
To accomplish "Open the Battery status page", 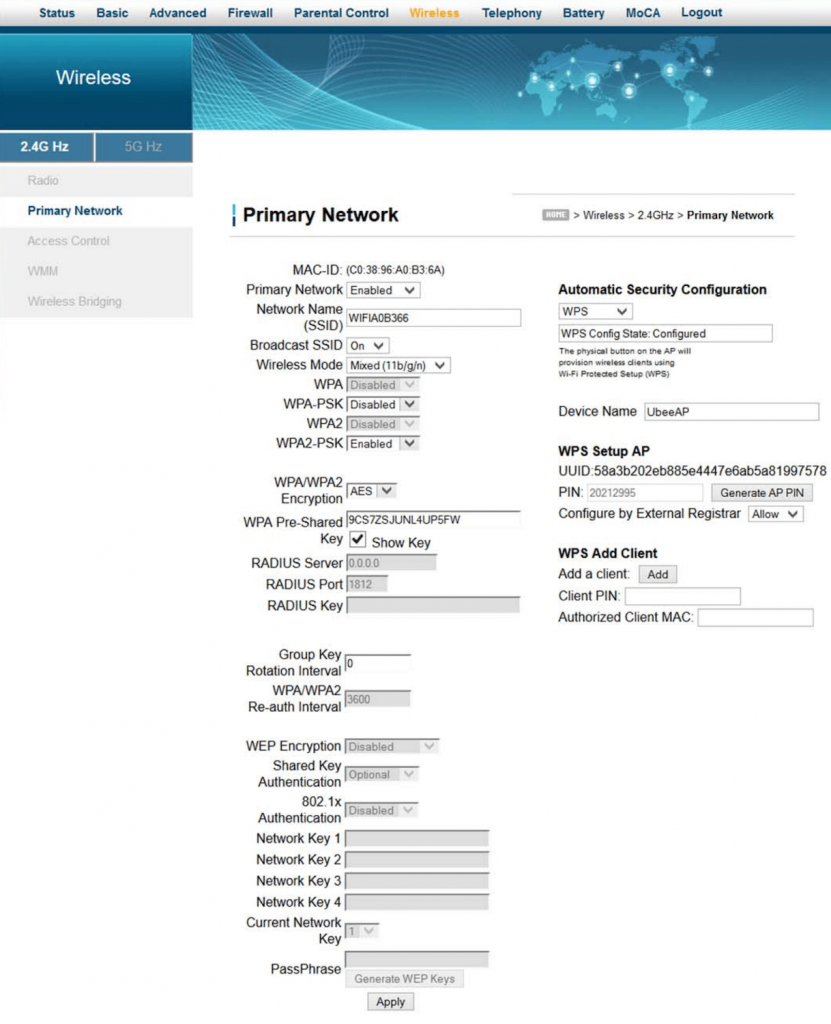I will [x=583, y=12].
